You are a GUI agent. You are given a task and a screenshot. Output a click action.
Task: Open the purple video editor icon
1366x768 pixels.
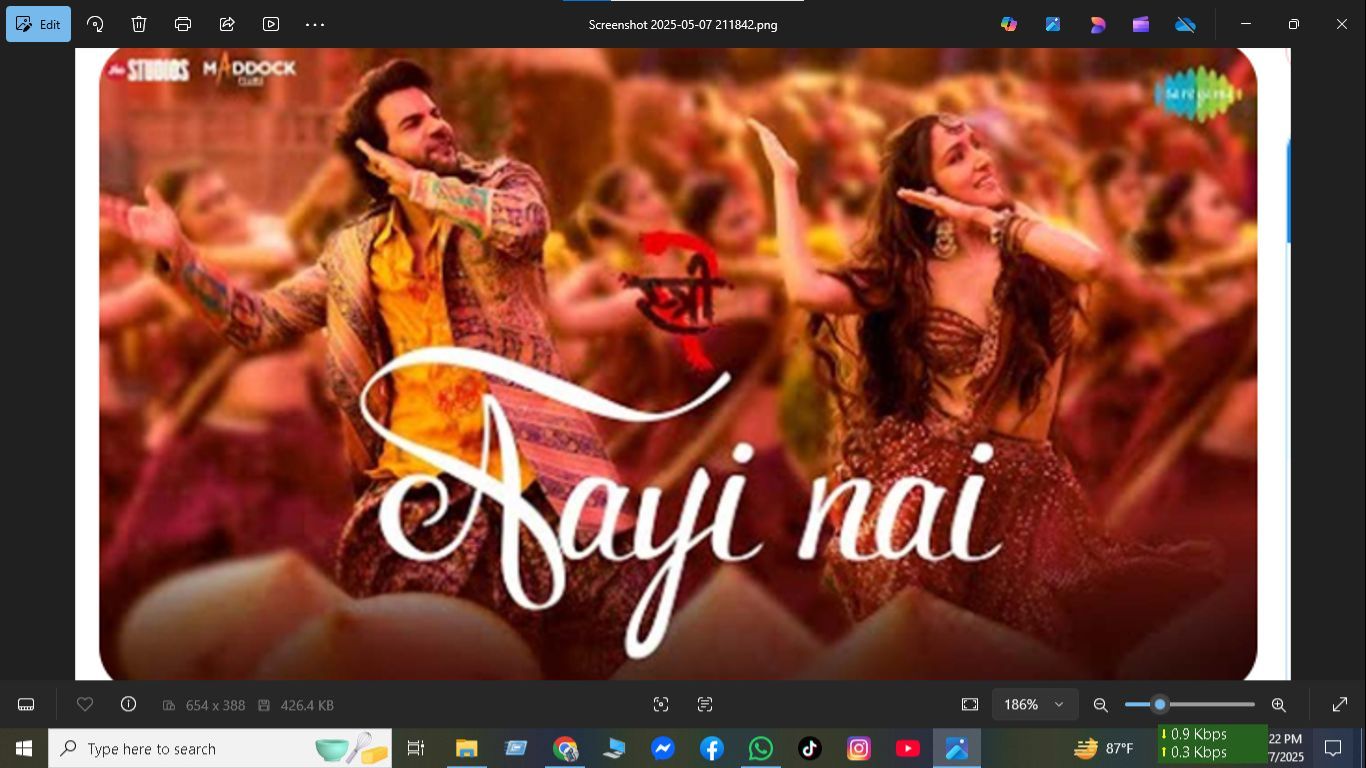point(1141,24)
